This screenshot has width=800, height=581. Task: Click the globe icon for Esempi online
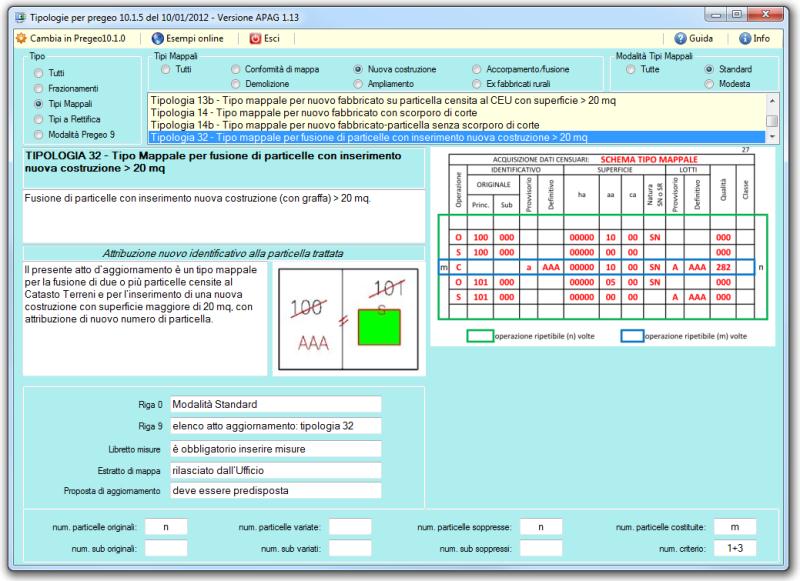click(x=158, y=38)
